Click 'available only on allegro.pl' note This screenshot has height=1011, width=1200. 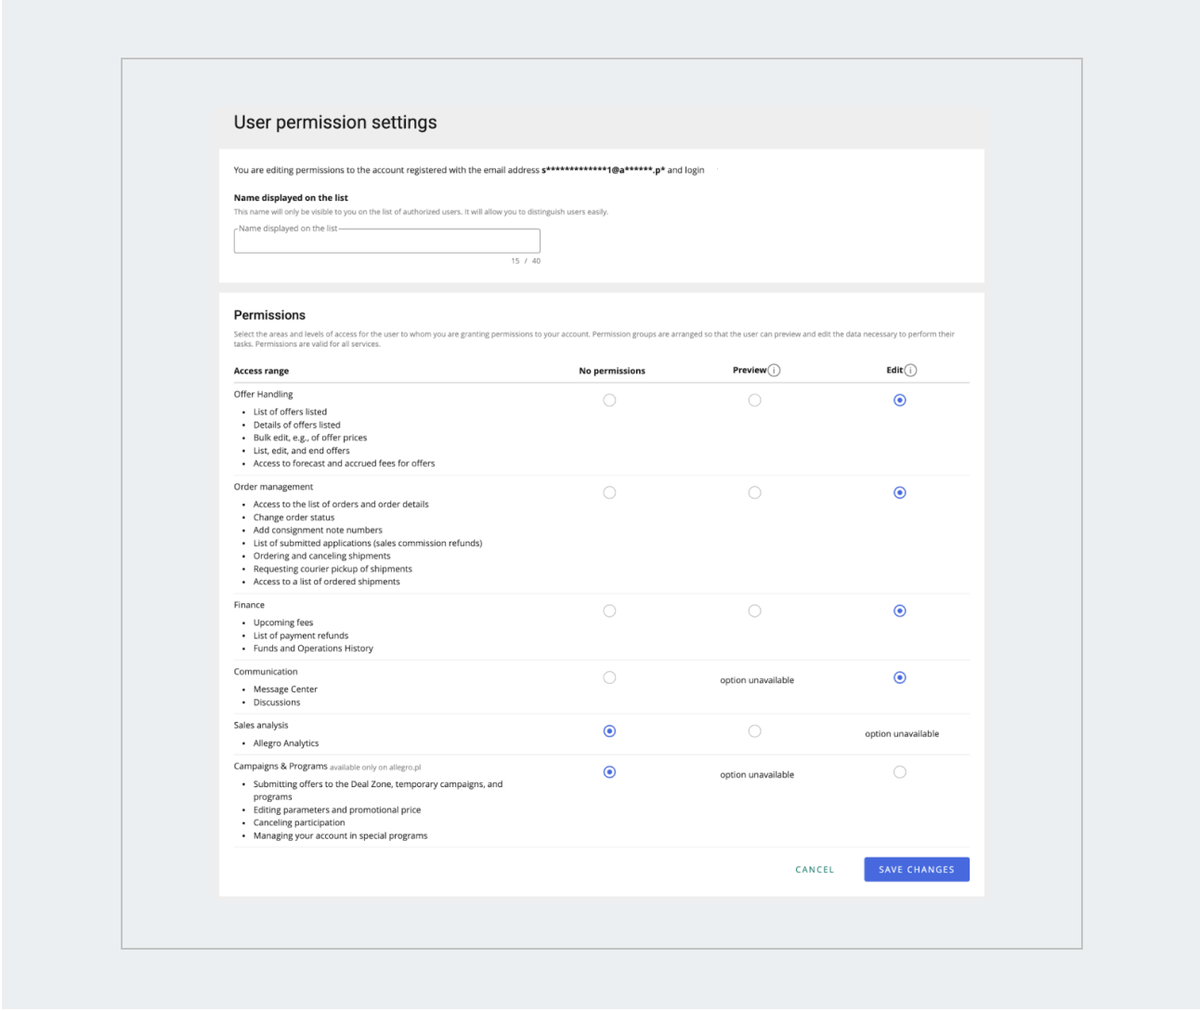click(376, 768)
